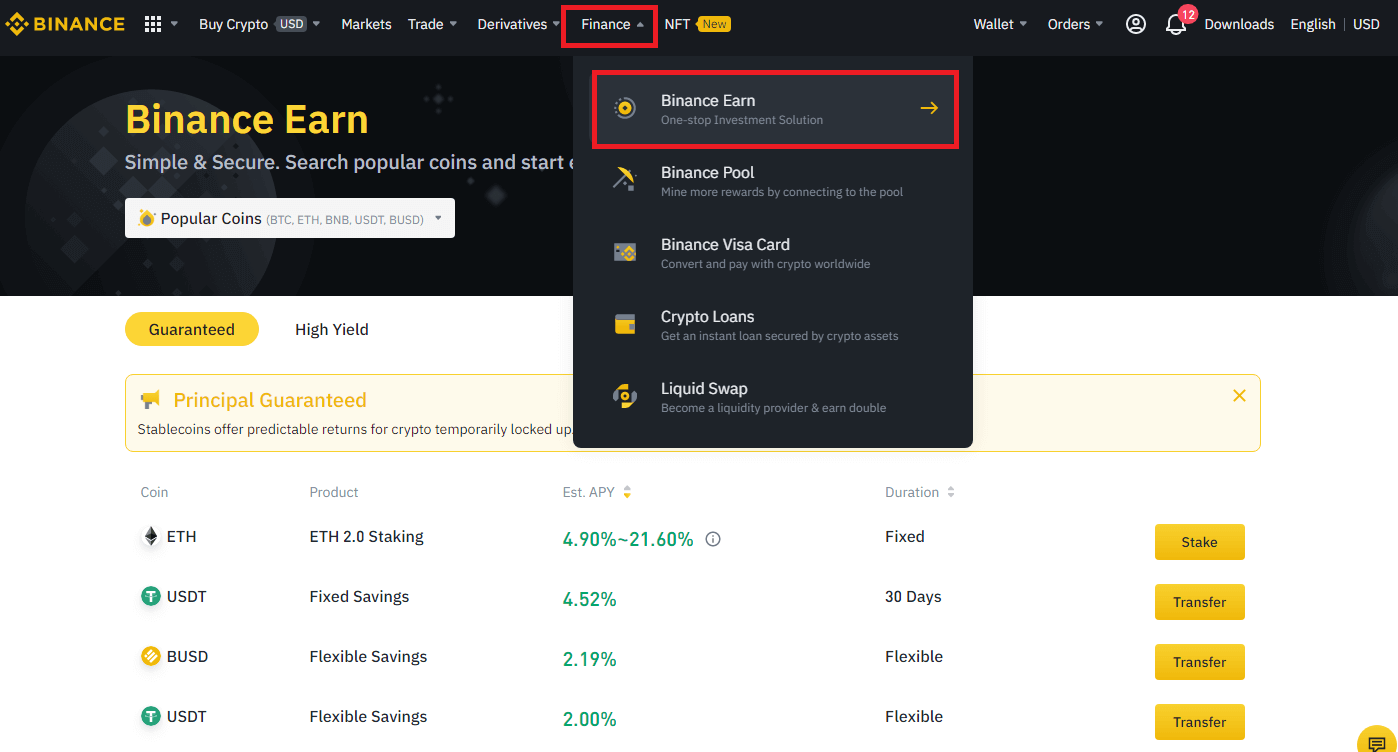Open the Popular Coins filter dropdown
The width and height of the screenshot is (1398, 752).
[290, 218]
